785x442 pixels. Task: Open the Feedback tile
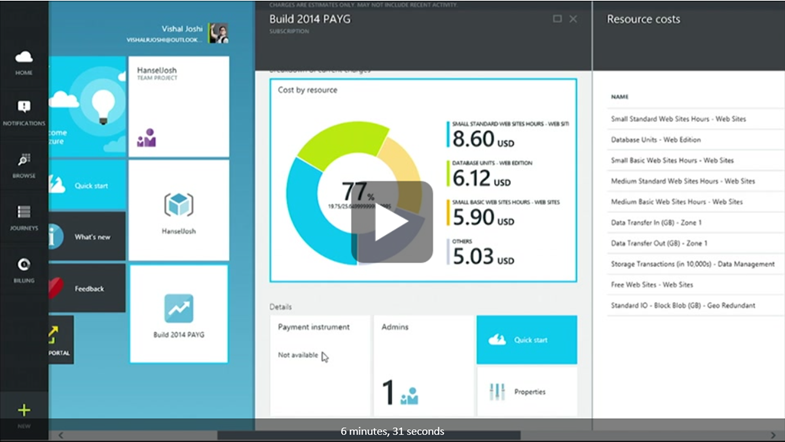(87, 288)
